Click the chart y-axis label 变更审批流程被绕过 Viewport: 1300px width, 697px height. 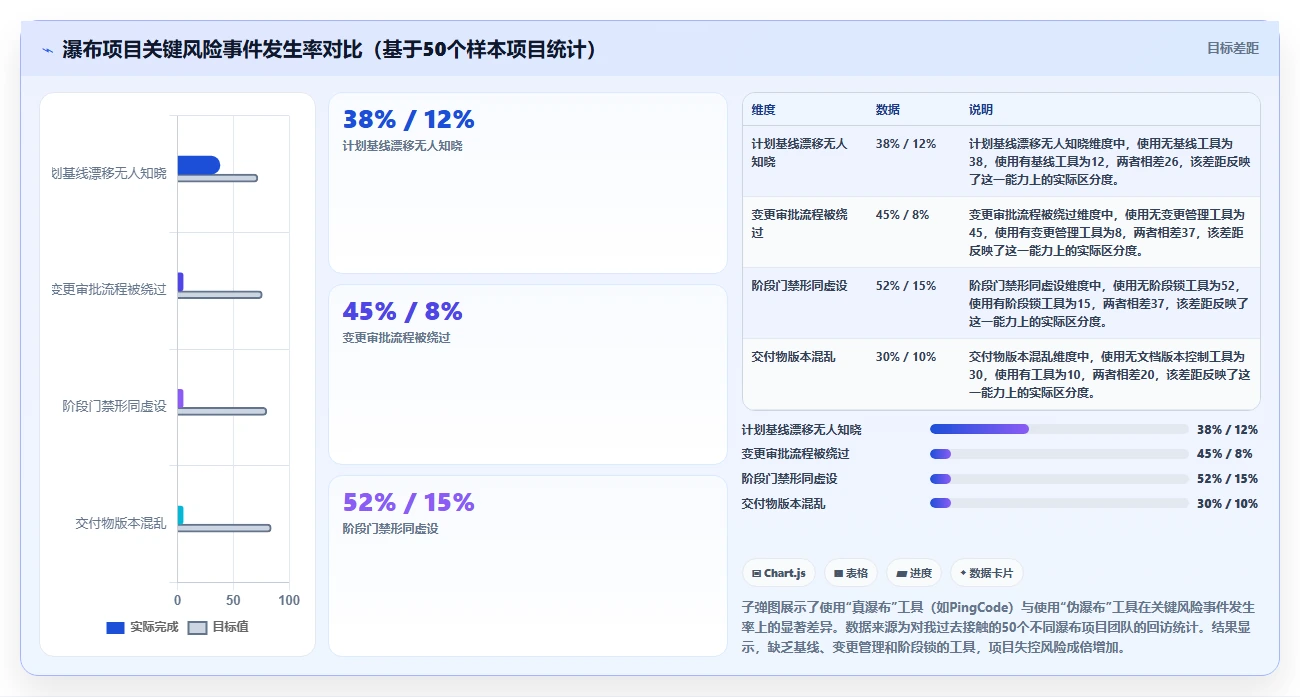(109, 290)
